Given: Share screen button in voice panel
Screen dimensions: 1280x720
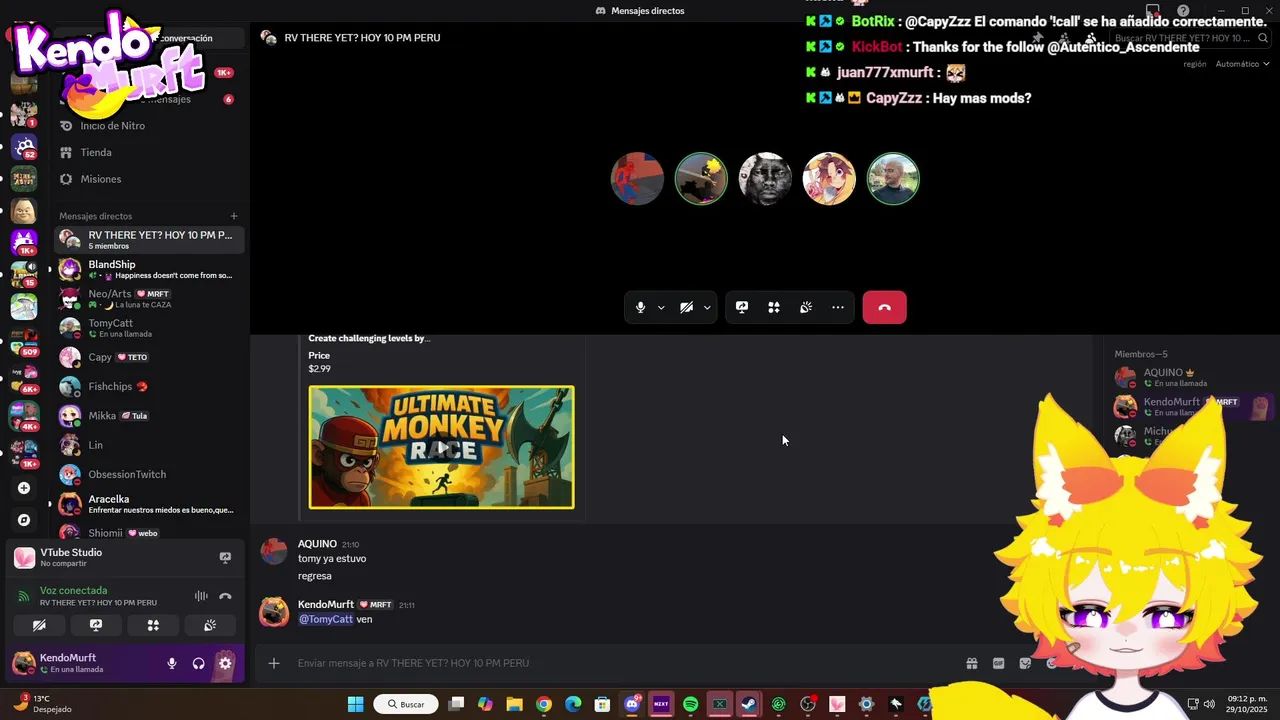Looking at the screenshot, I should click(x=96, y=625).
